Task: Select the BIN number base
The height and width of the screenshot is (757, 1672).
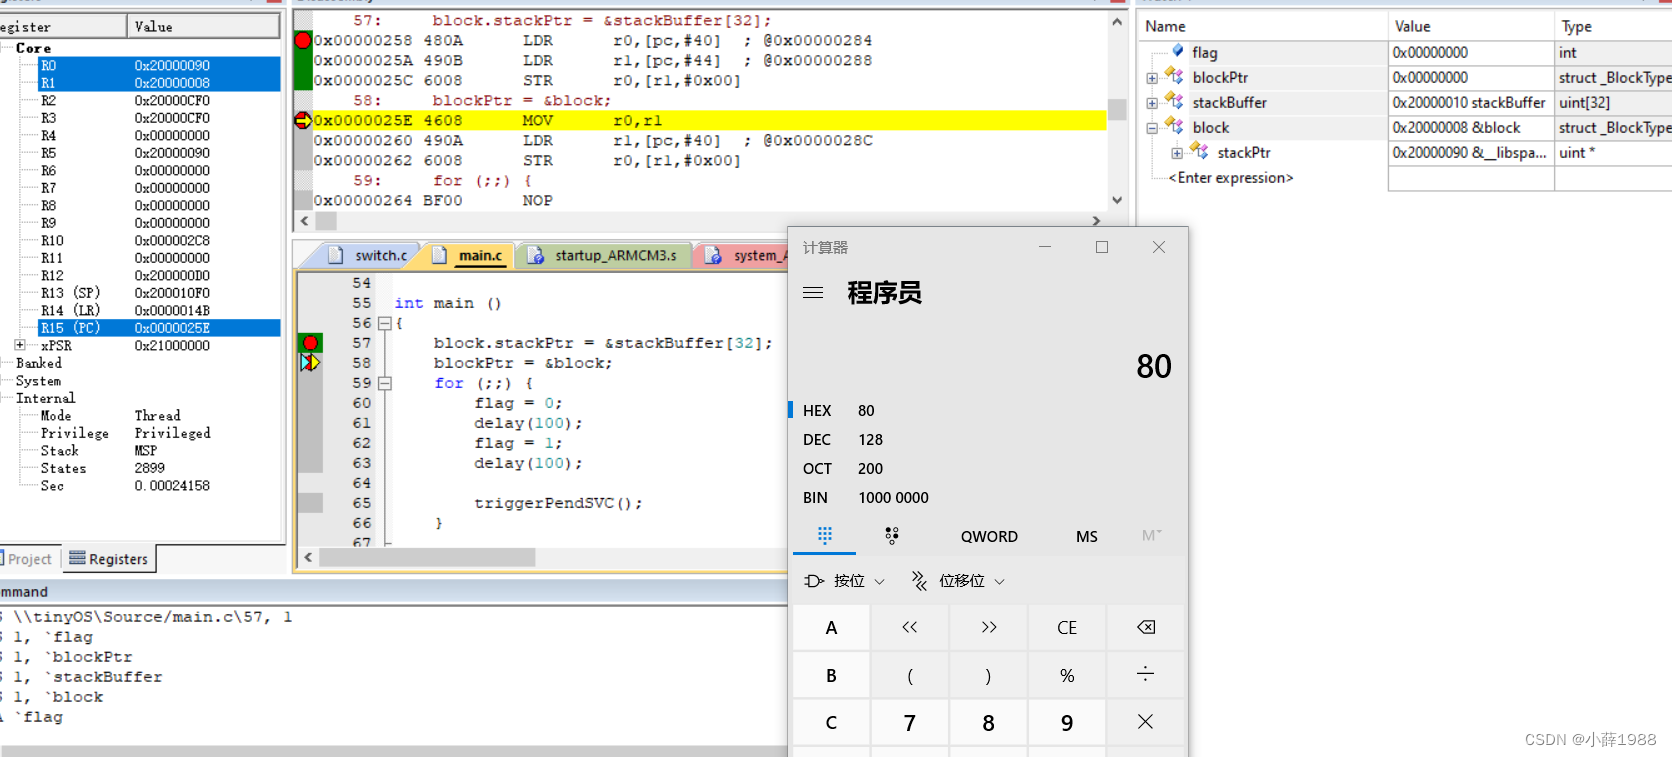Action: 986,497
